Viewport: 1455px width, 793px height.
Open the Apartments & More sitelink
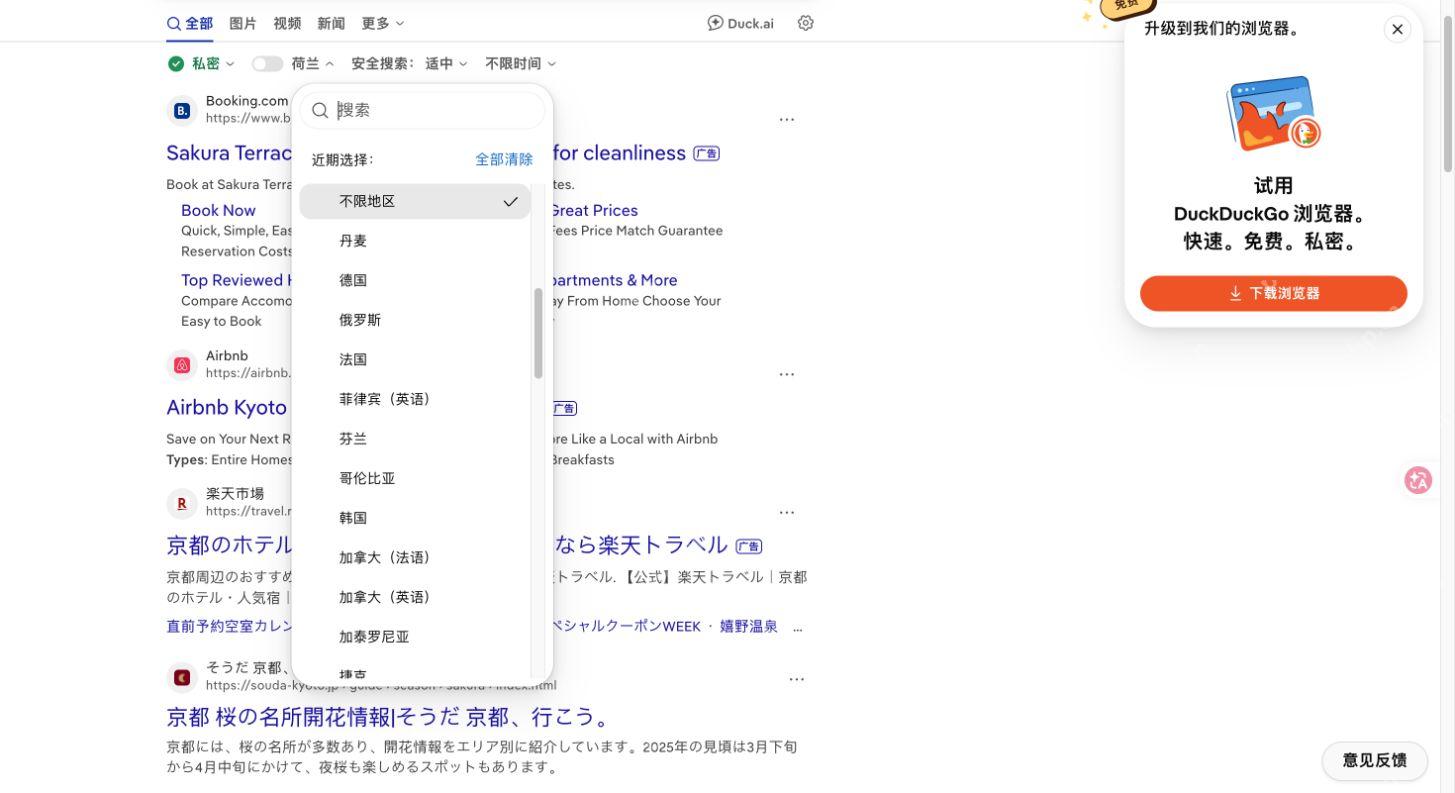(615, 280)
